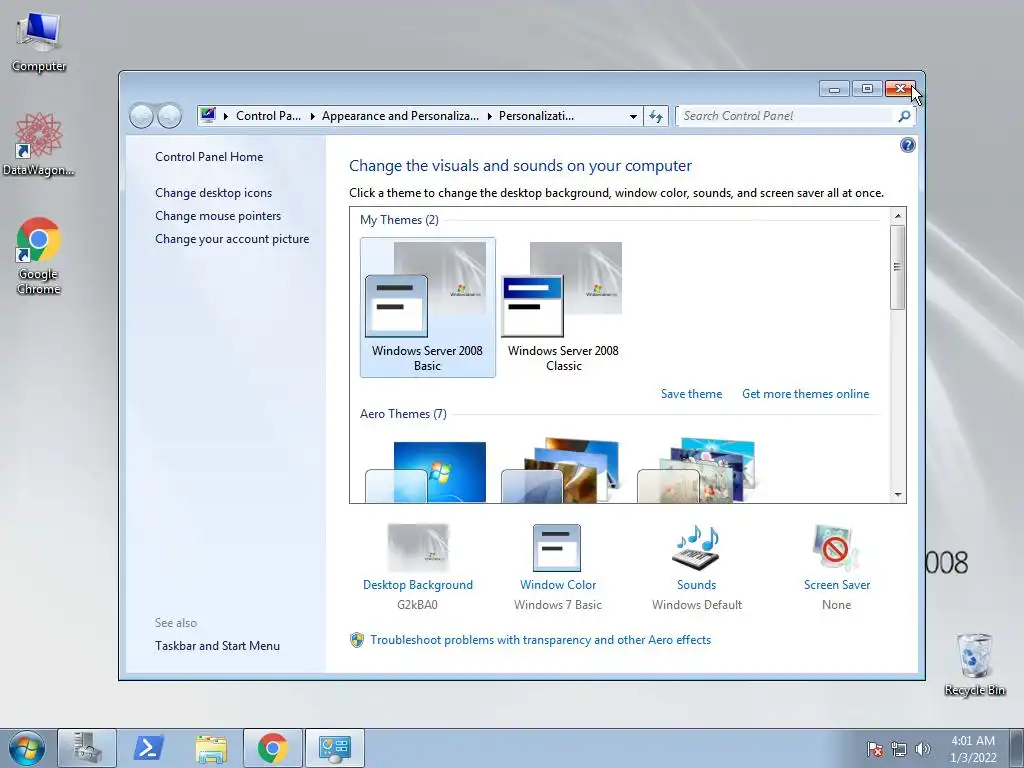Image resolution: width=1024 pixels, height=768 pixels.
Task: Click the Personalization breadcrumb
Action: pyautogui.click(x=536, y=116)
